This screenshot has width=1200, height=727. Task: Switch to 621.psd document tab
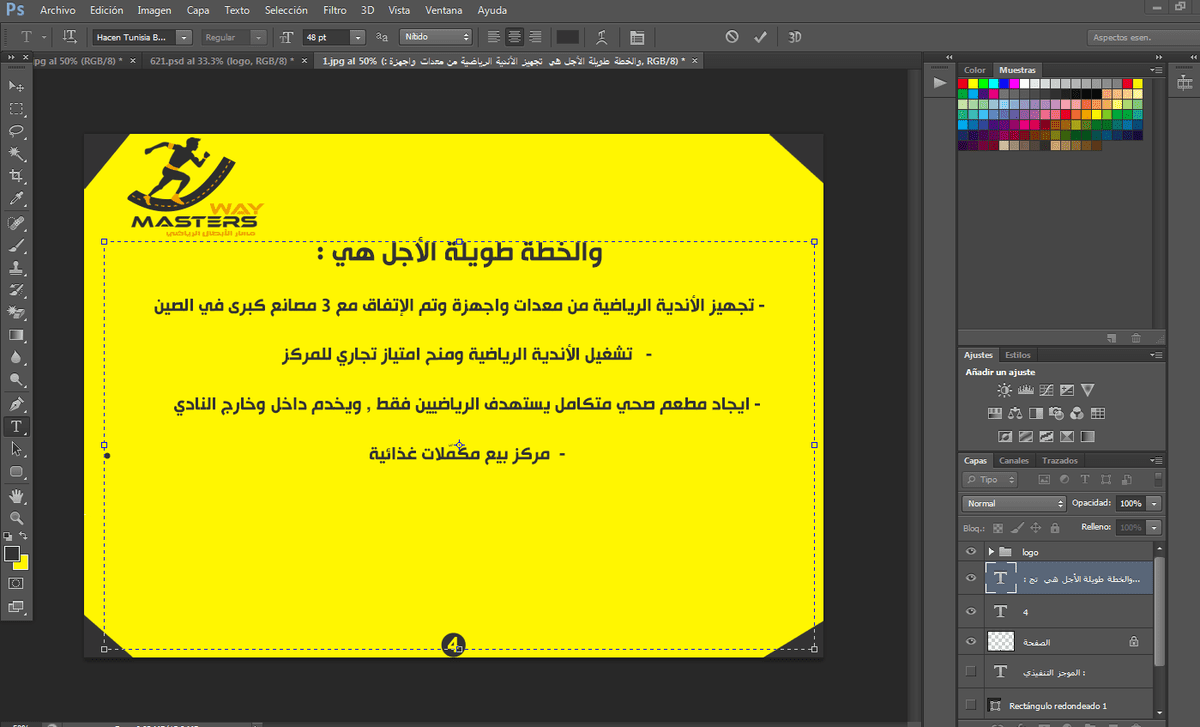tap(222, 61)
